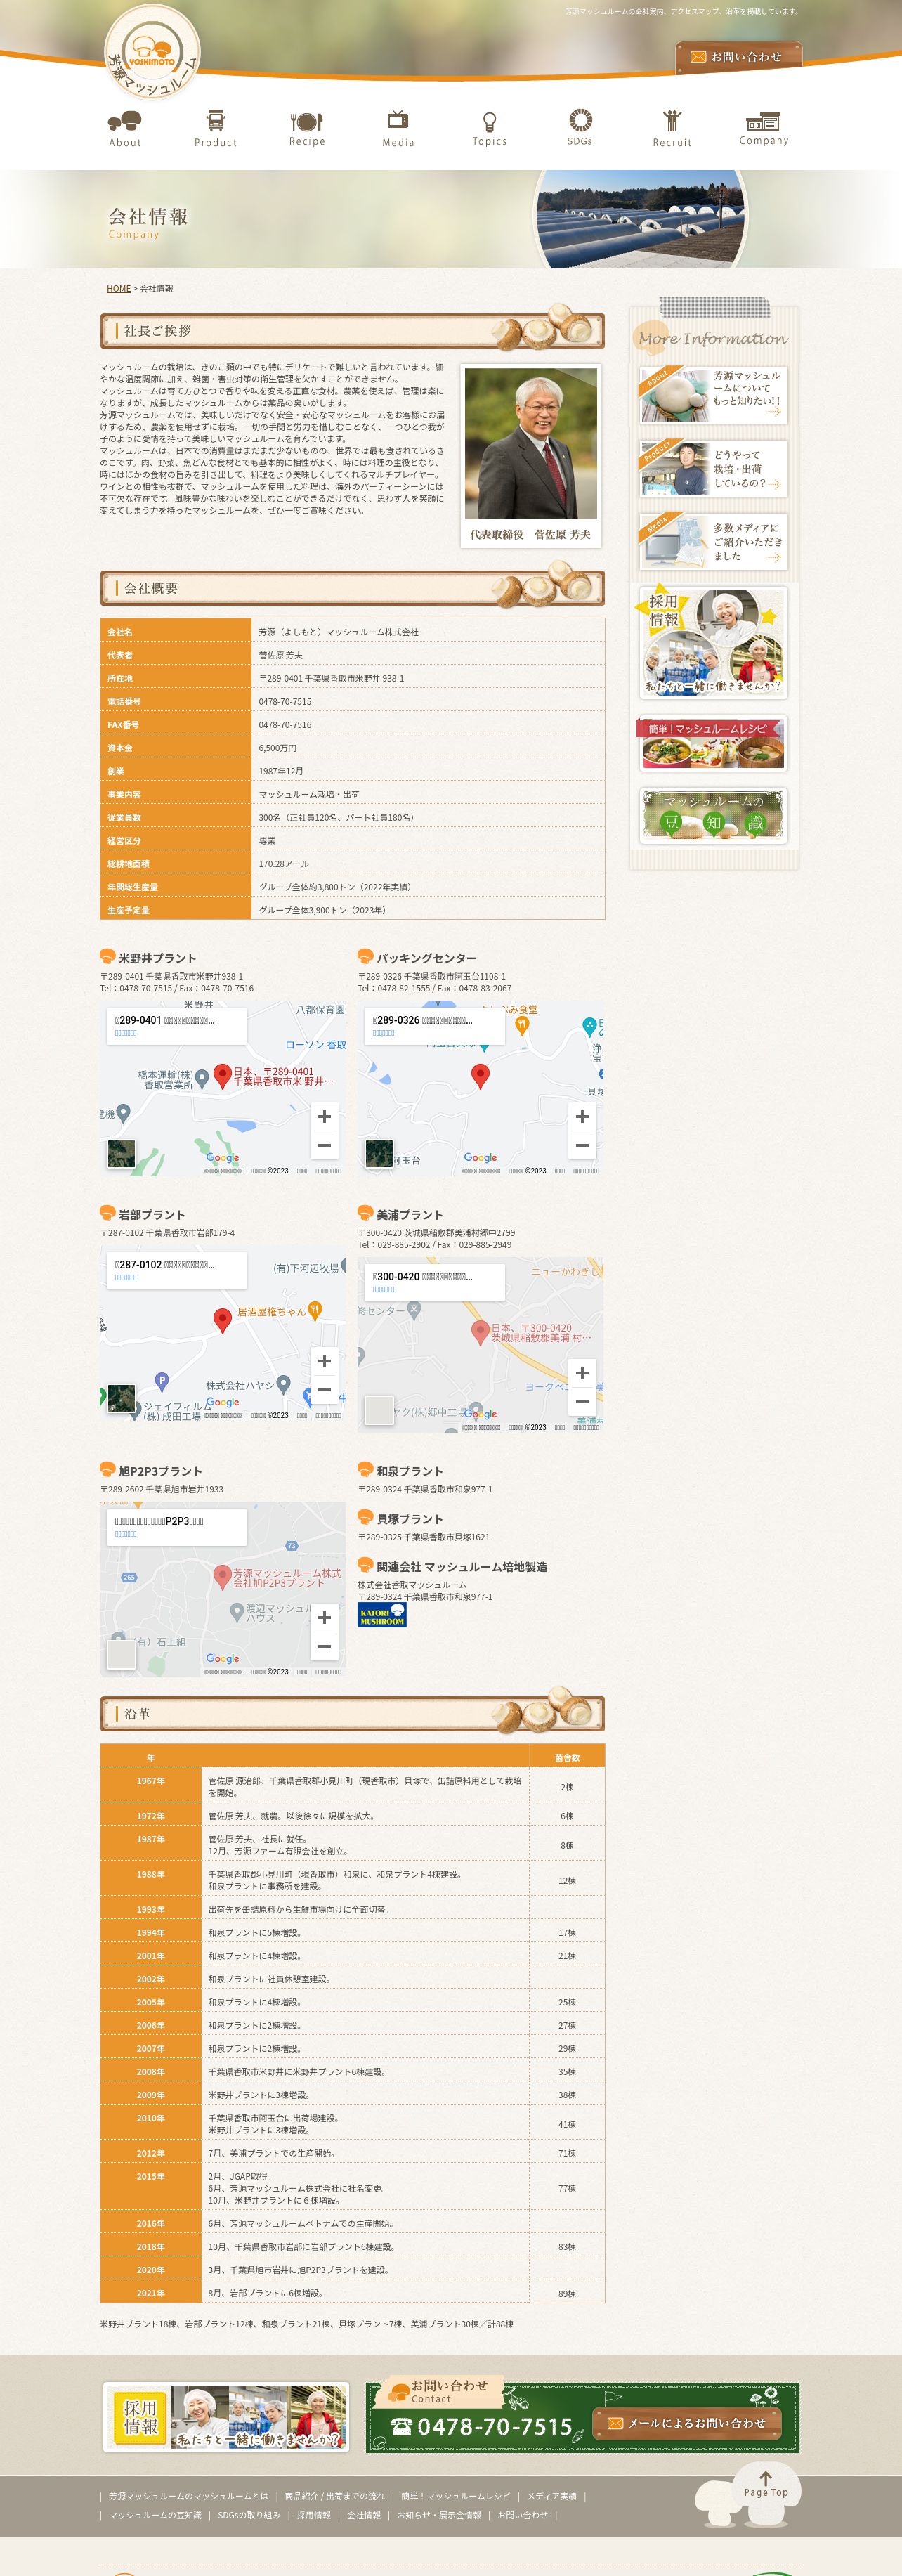This screenshot has width=902, height=2576.
Task: Open footer link メディア実績
Action: tap(551, 2496)
